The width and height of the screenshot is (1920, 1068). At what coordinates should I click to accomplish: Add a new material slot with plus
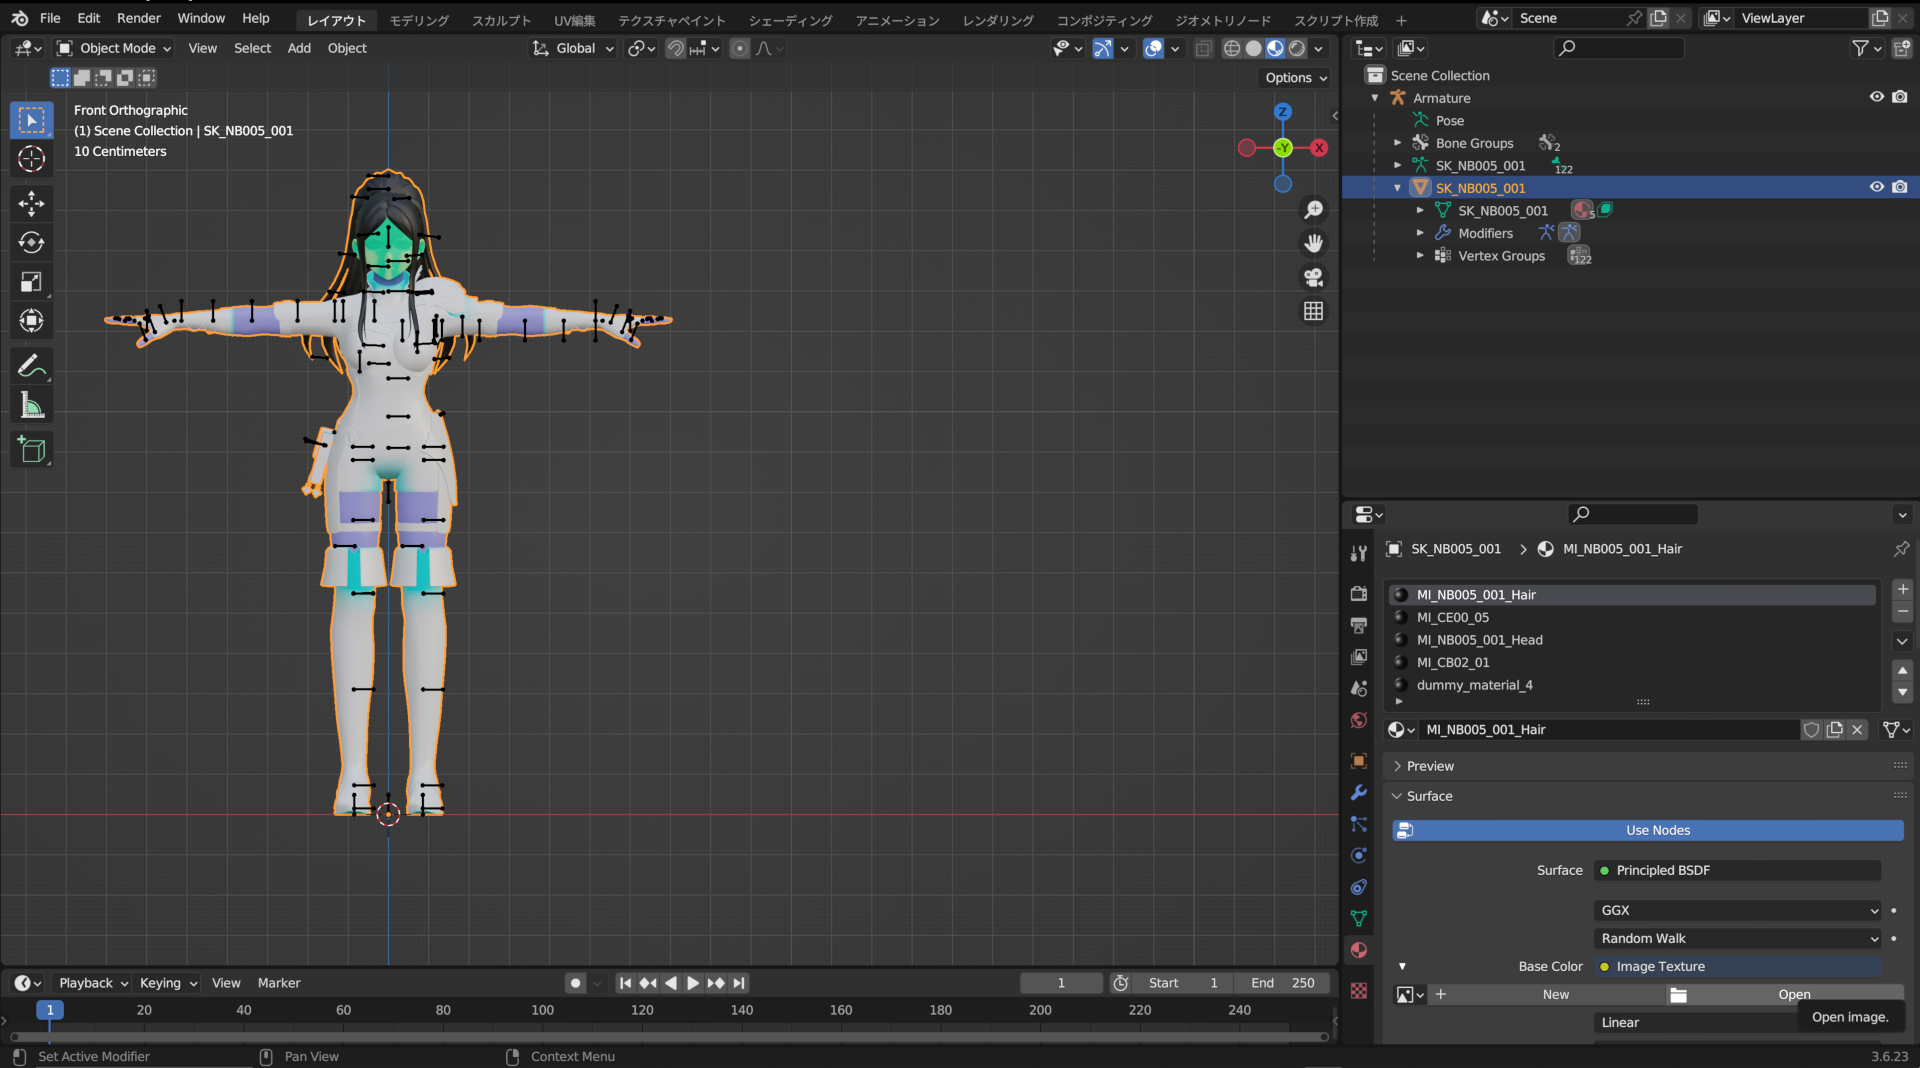tap(1903, 590)
